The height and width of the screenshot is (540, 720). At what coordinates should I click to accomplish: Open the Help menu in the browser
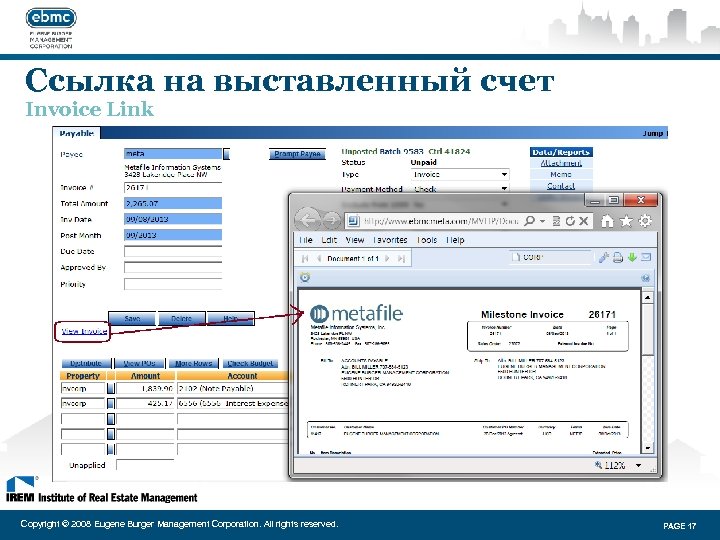[455, 240]
